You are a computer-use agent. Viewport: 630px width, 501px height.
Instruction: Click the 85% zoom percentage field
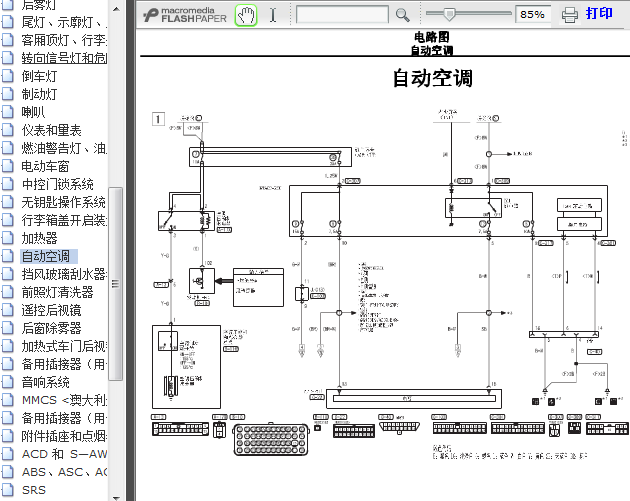pyautogui.click(x=532, y=14)
